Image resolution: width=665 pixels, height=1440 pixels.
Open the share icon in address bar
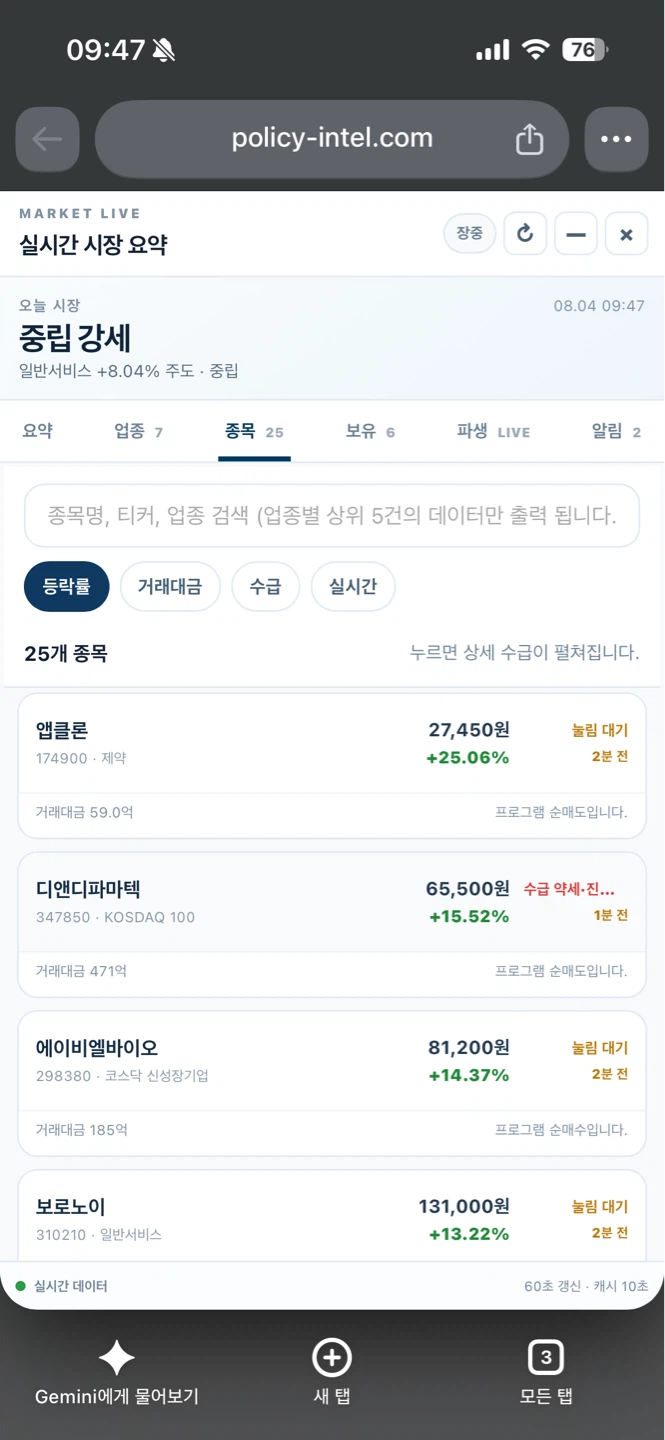[529, 139]
